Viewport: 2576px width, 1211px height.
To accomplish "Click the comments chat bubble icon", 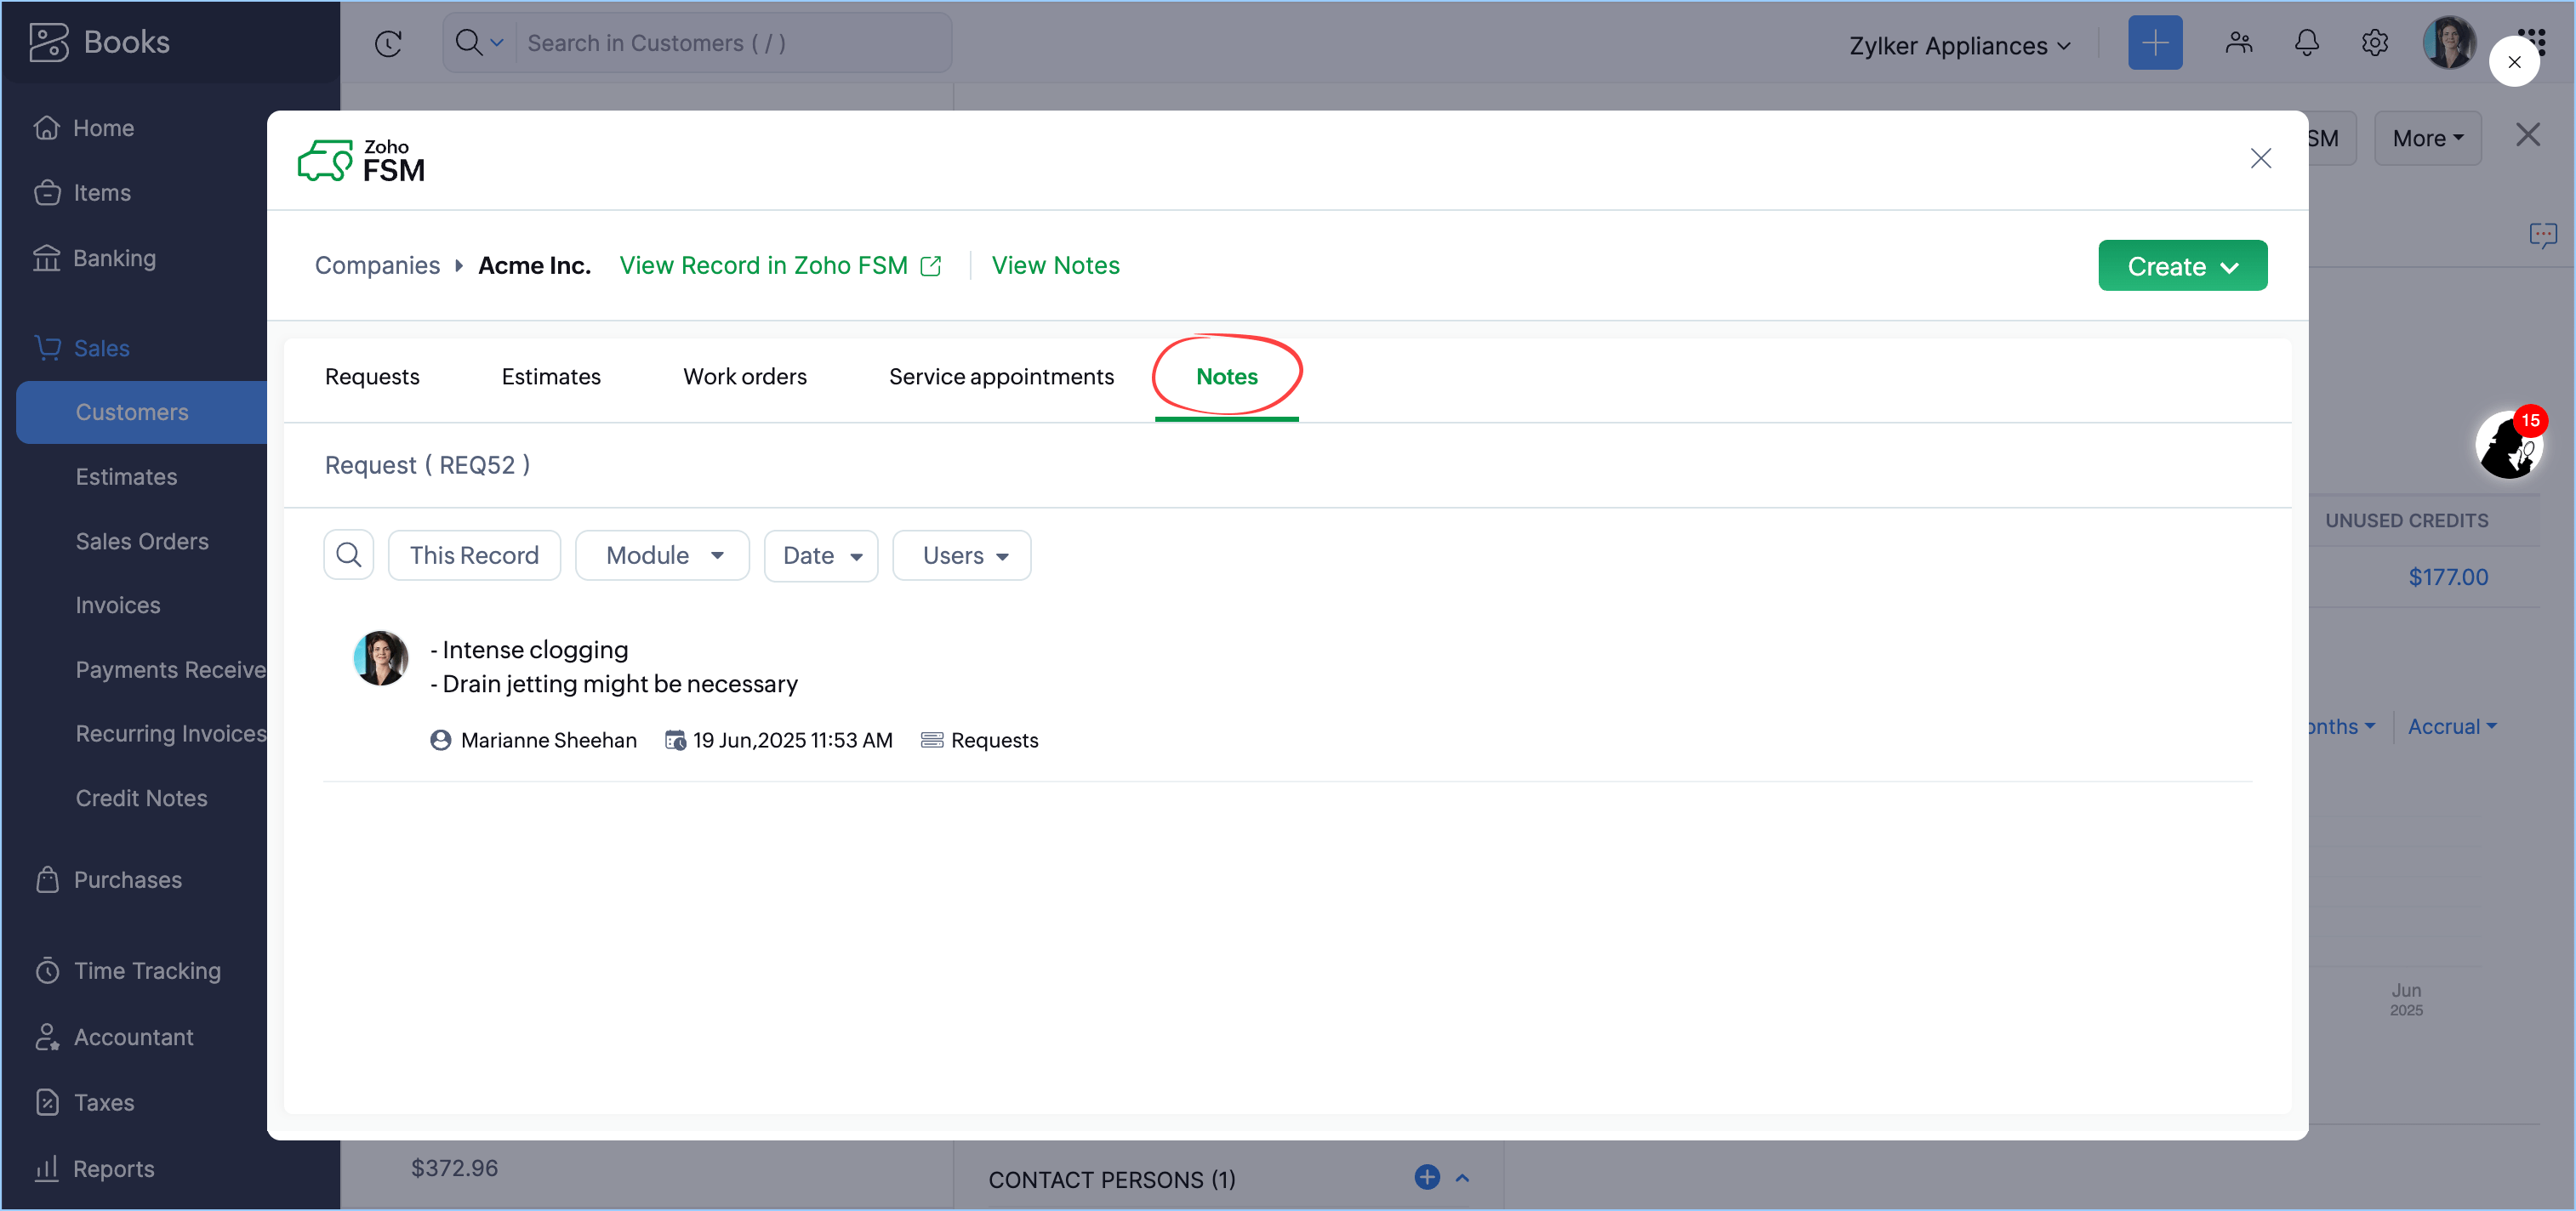I will [x=2542, y=235].
